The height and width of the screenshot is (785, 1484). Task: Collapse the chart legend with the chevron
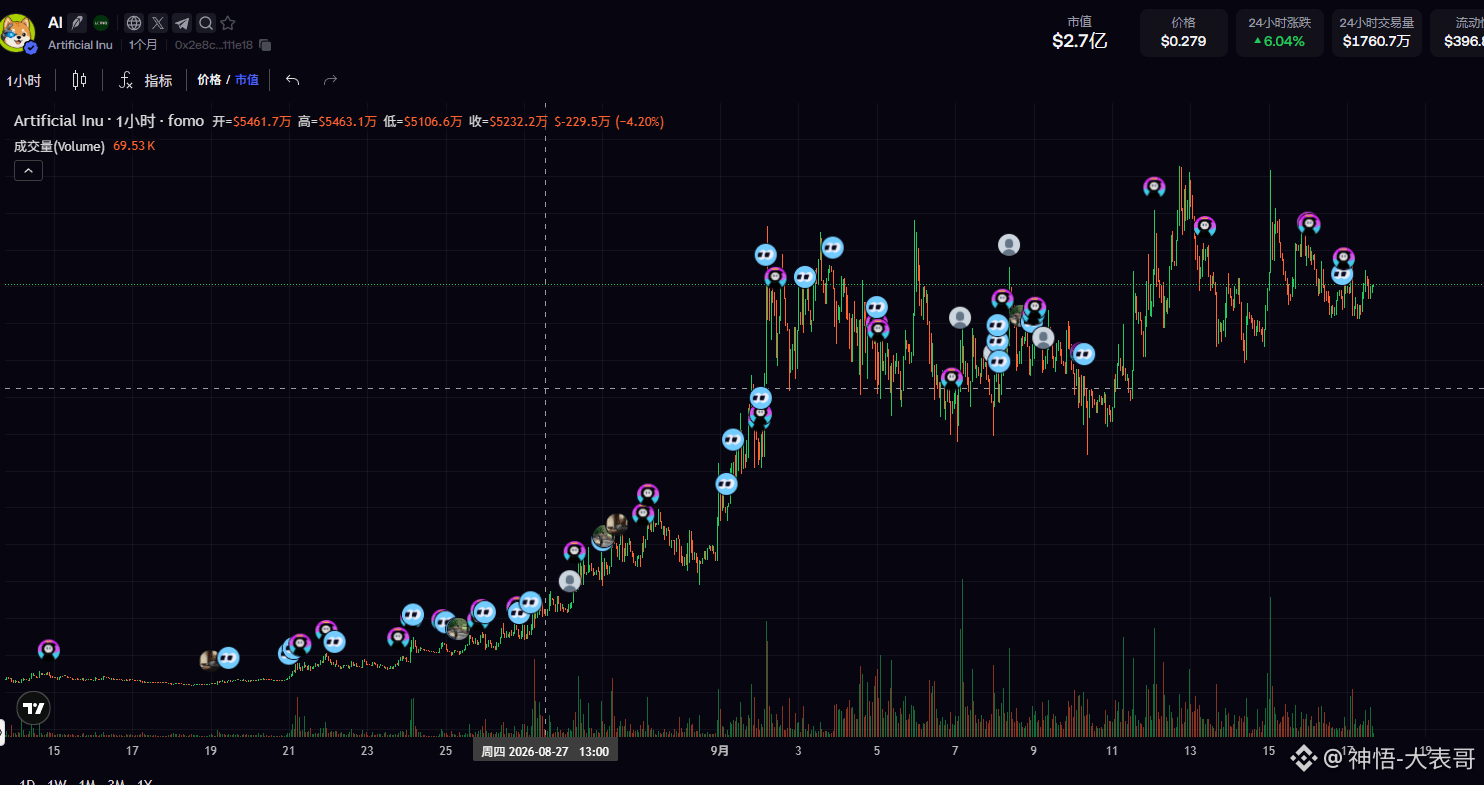pyautogui.click(x=28, y=171)
